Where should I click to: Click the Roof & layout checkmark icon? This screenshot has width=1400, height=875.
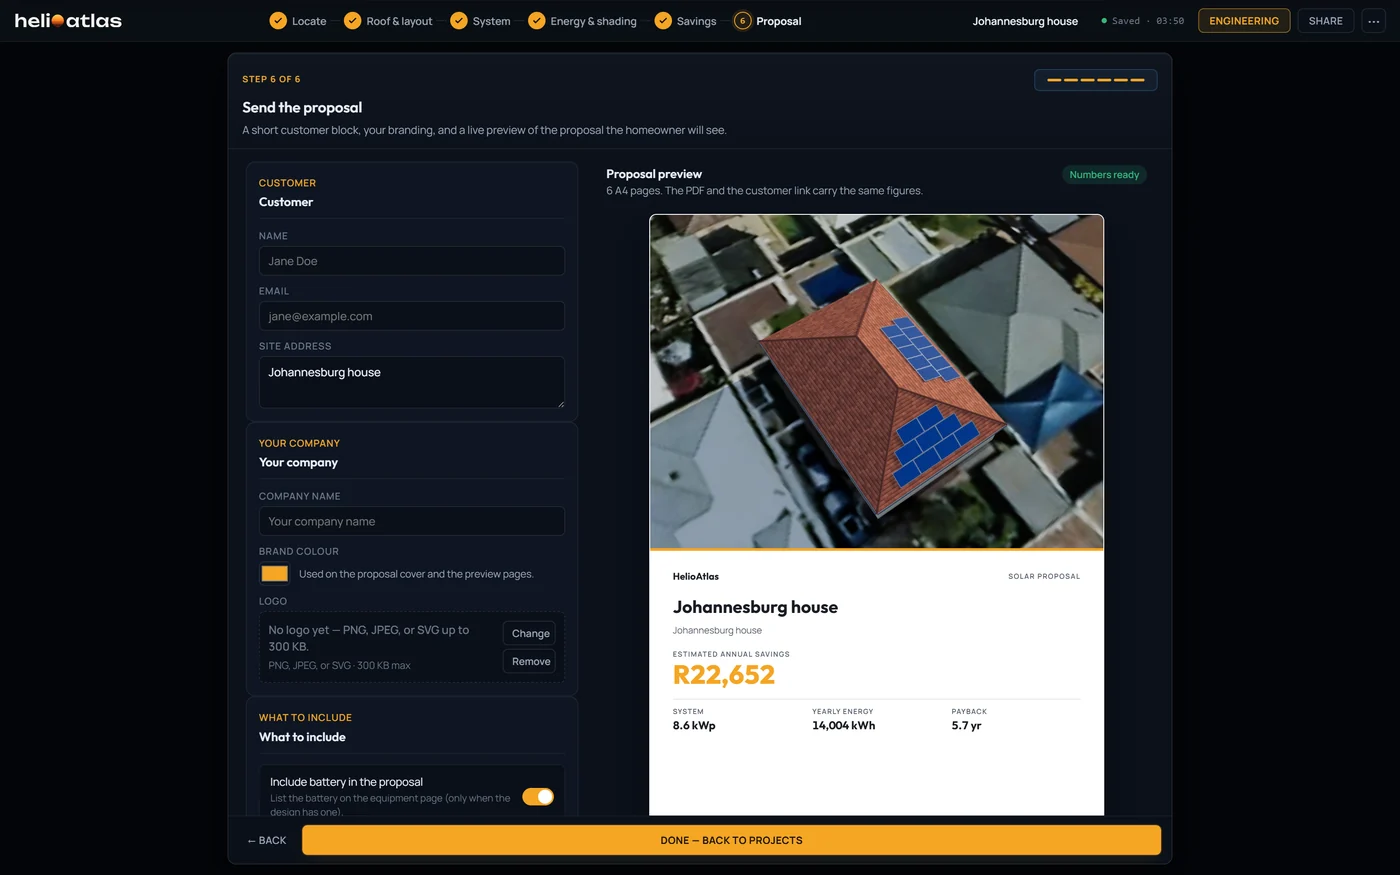coord(352,20)
